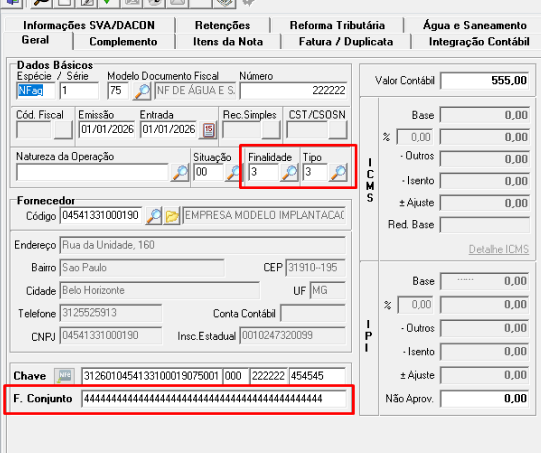Open the Detalhe ICMS link
This screenshot has height=453, width=541.
pyautogui.click(x=499, y=249)
